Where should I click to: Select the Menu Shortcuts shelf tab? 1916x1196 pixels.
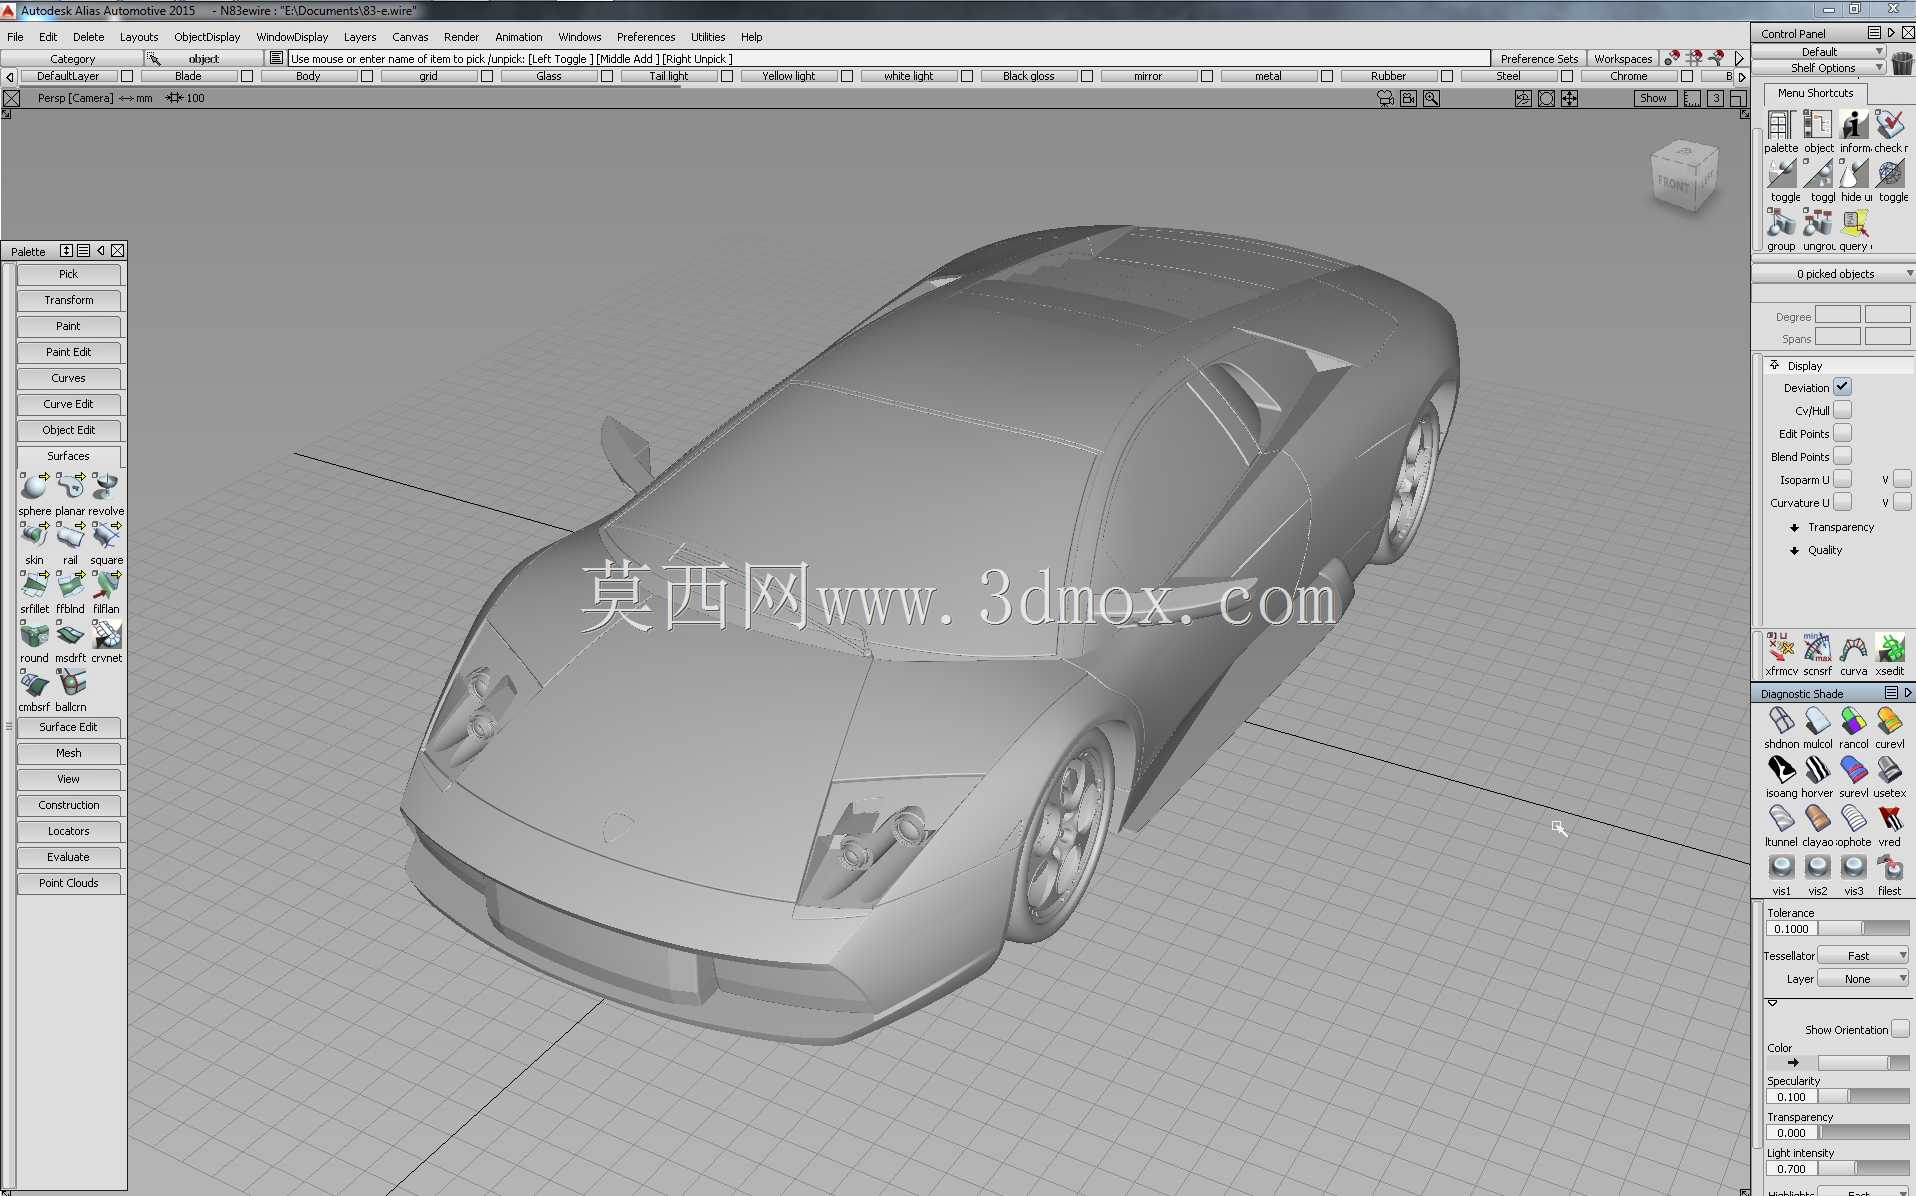tap(1815, 93)
